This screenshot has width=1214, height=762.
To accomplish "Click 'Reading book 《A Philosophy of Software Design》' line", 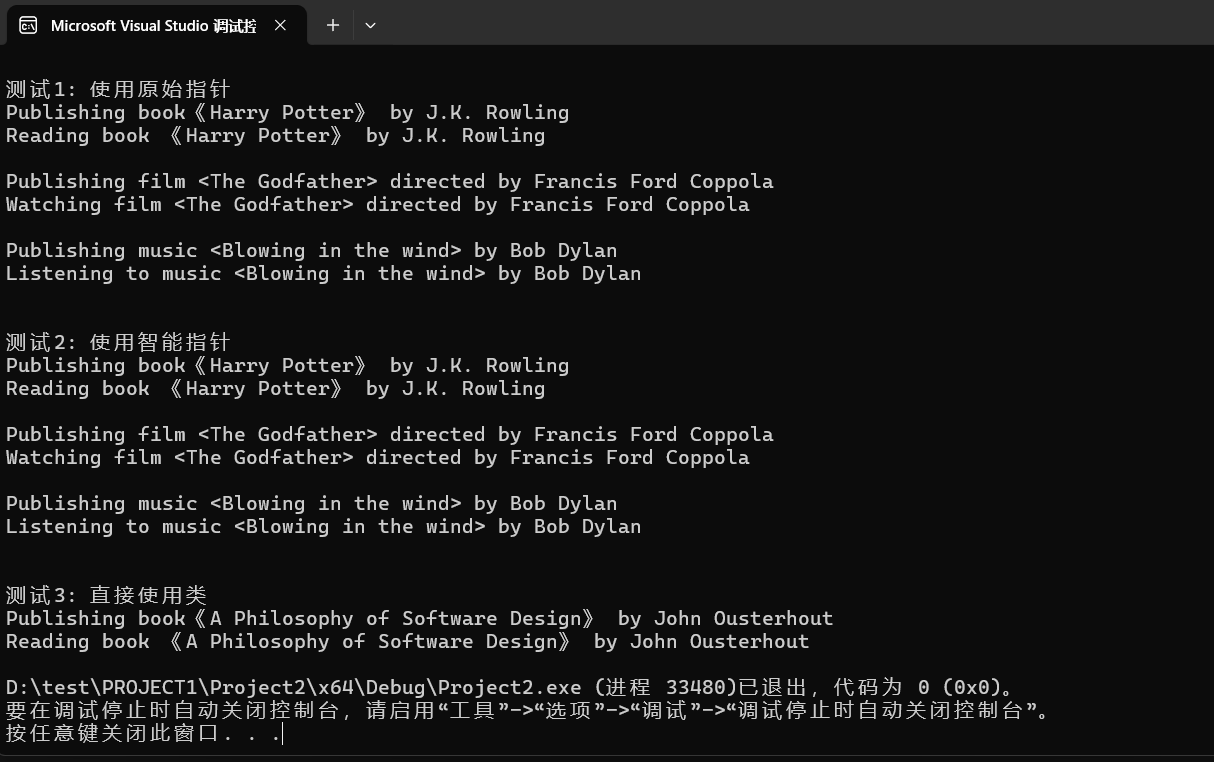I will 407,642.
